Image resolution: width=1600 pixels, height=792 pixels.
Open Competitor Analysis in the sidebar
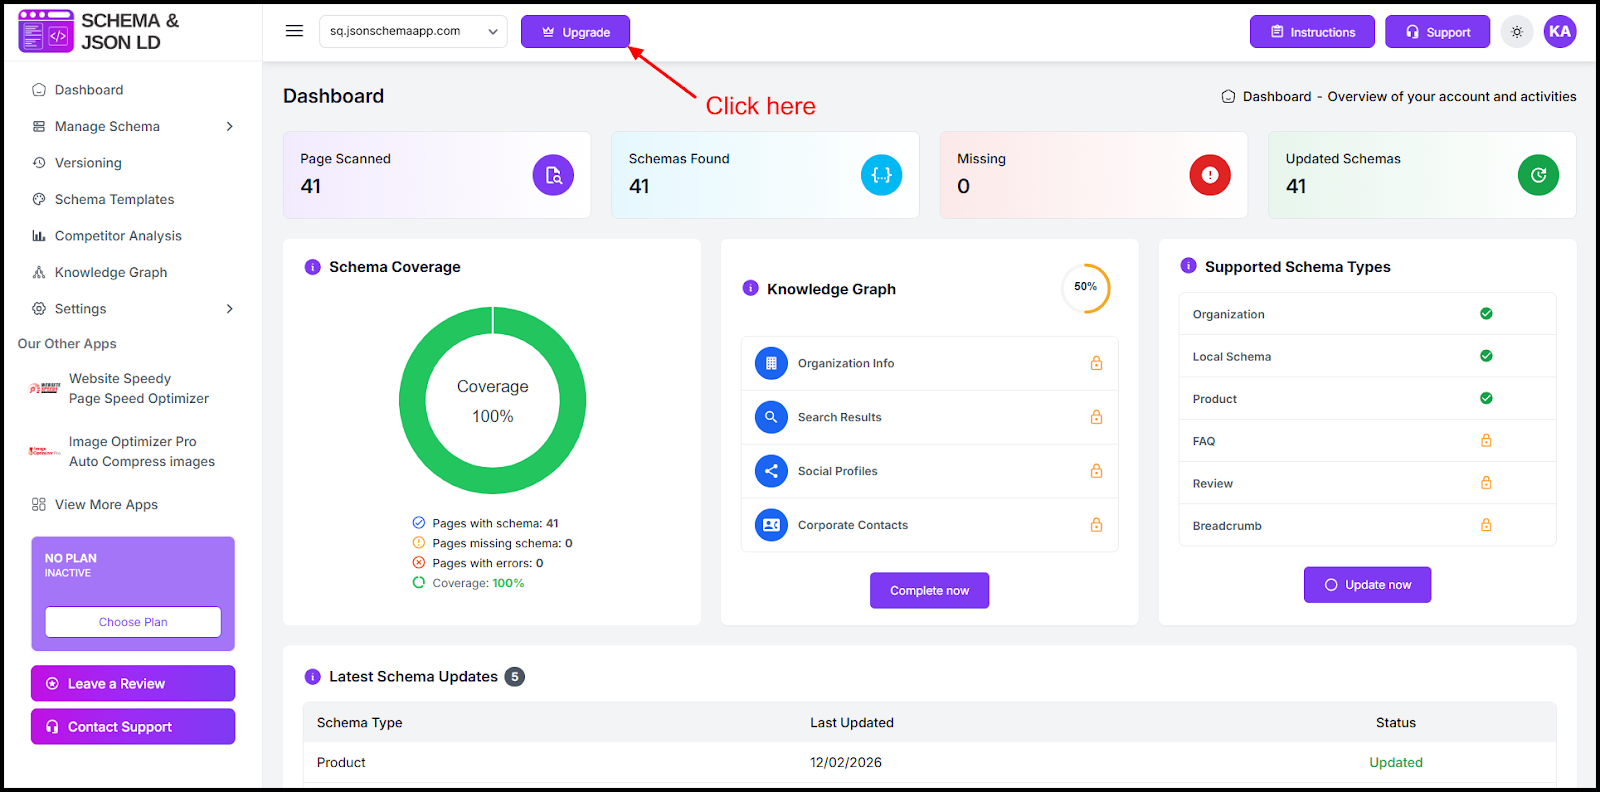pos(118,236)
